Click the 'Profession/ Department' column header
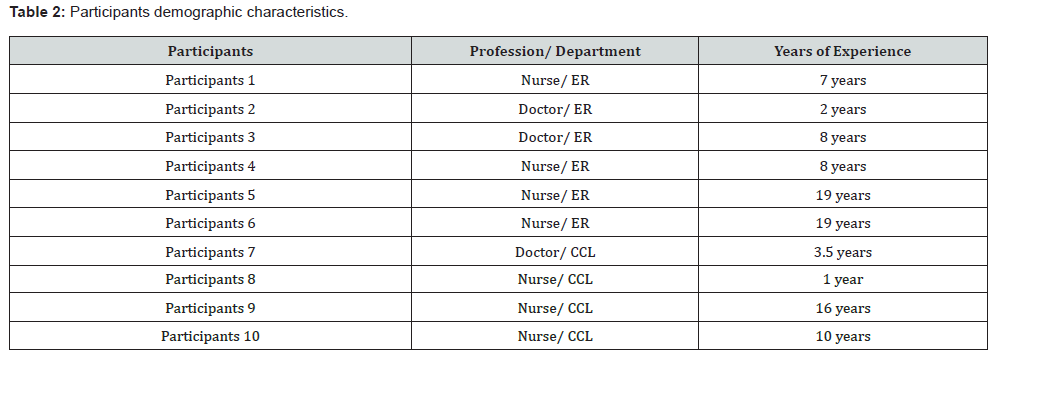This screenshot has width=1060, height=413. coord(555,51)
